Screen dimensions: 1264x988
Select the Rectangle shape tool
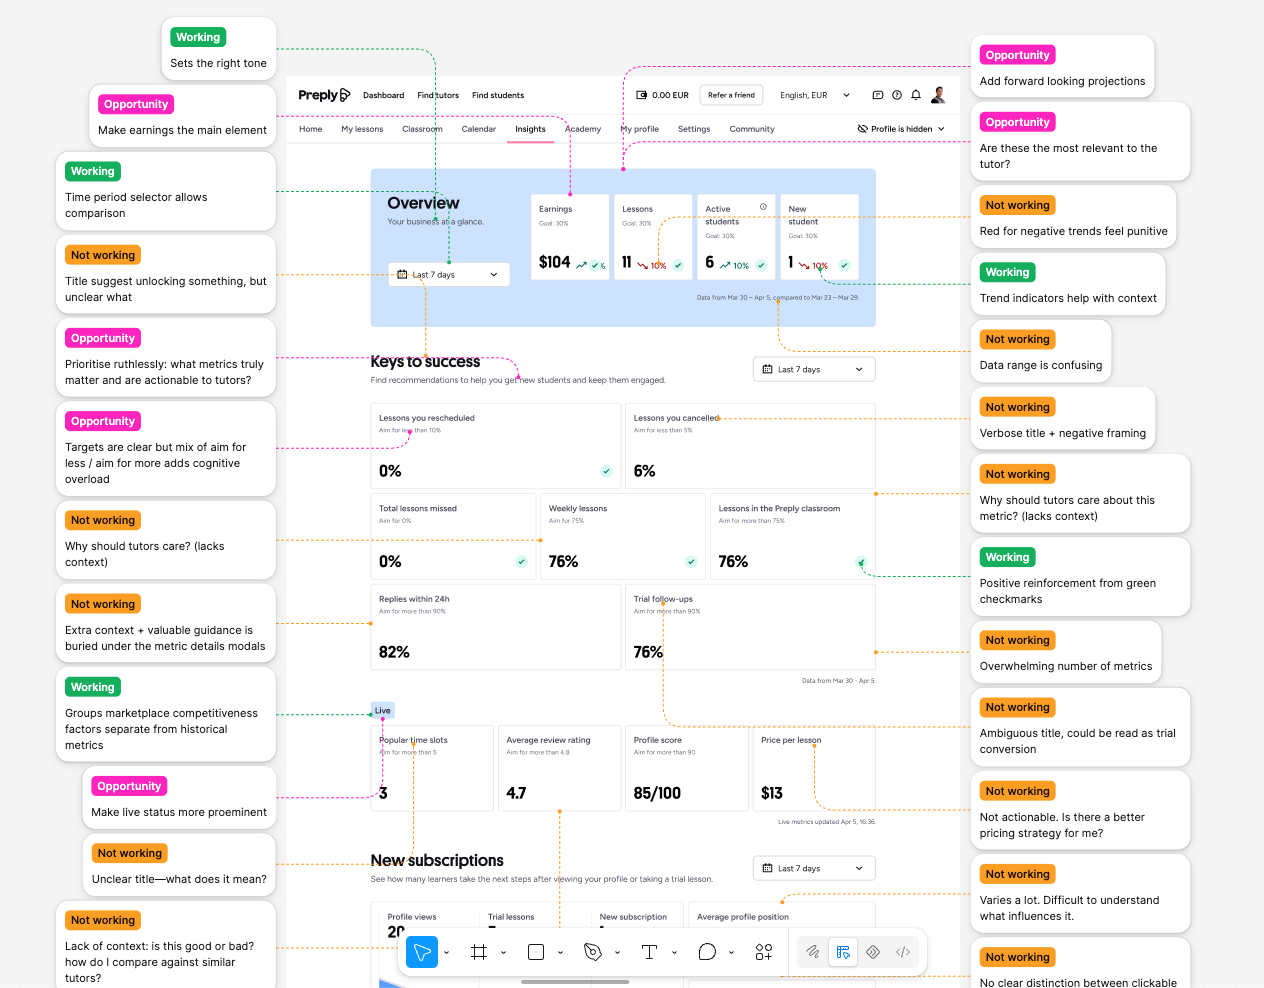point(536,952)
